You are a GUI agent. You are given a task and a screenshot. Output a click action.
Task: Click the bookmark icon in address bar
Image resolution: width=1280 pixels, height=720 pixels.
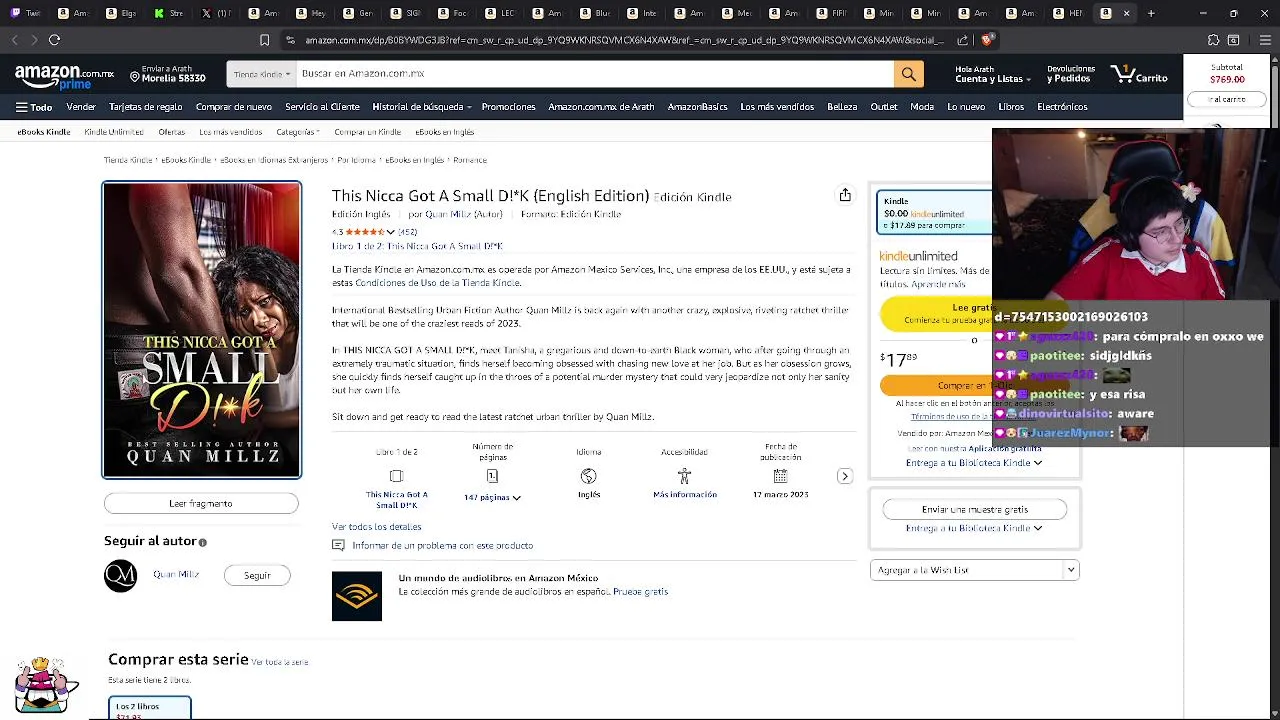point(264,40)
